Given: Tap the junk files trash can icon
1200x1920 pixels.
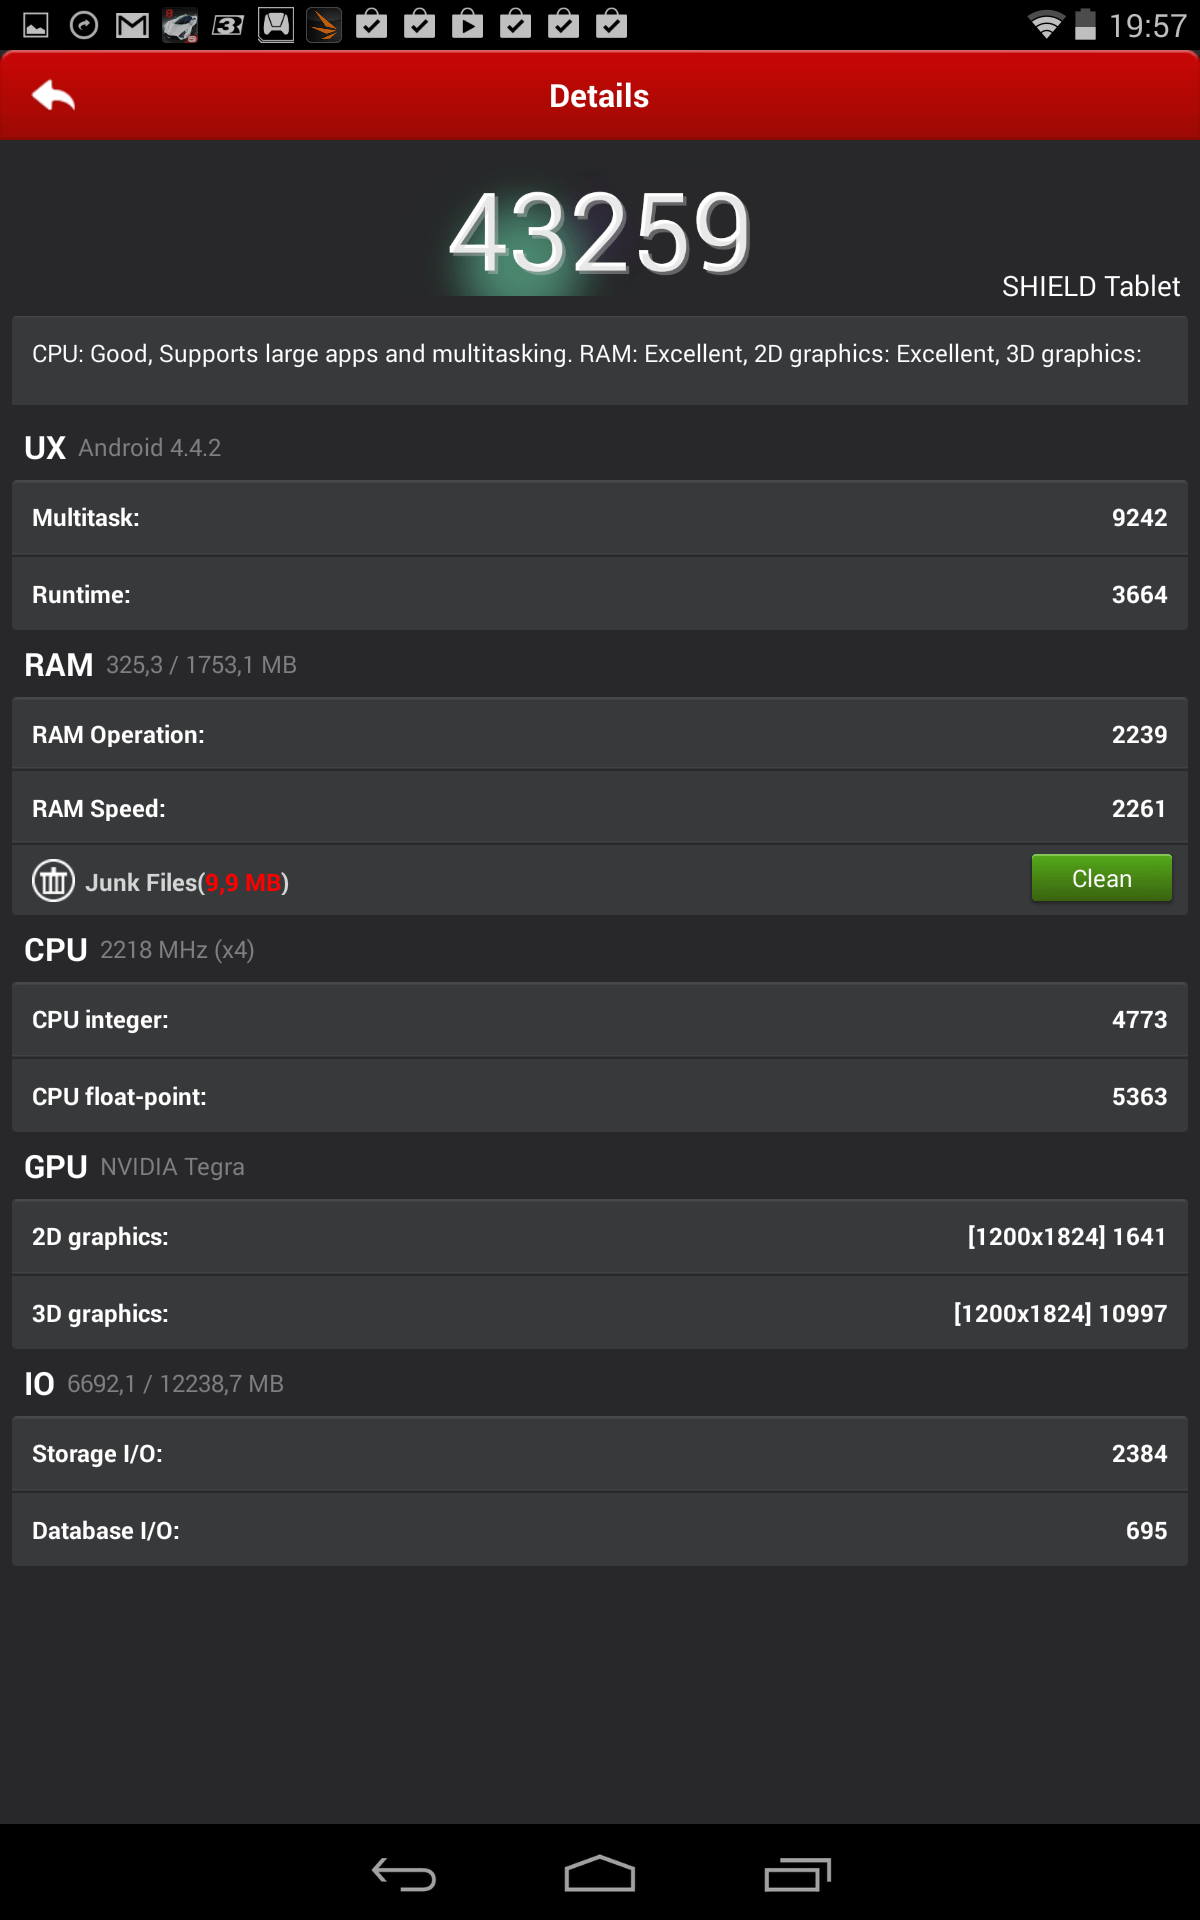Looking at the screenshot, I should 54,881.
